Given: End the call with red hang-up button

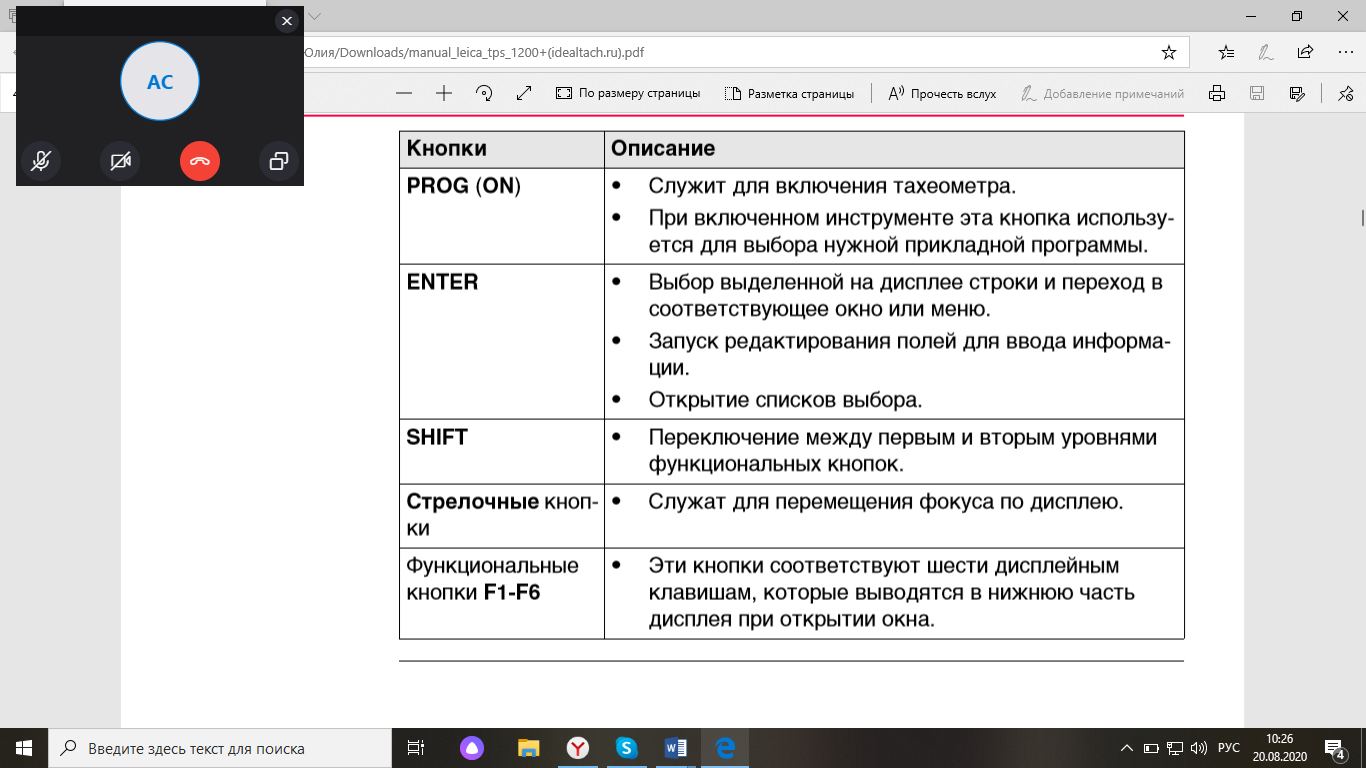Looking at the screenshot, I should click(x=200, y=161).
